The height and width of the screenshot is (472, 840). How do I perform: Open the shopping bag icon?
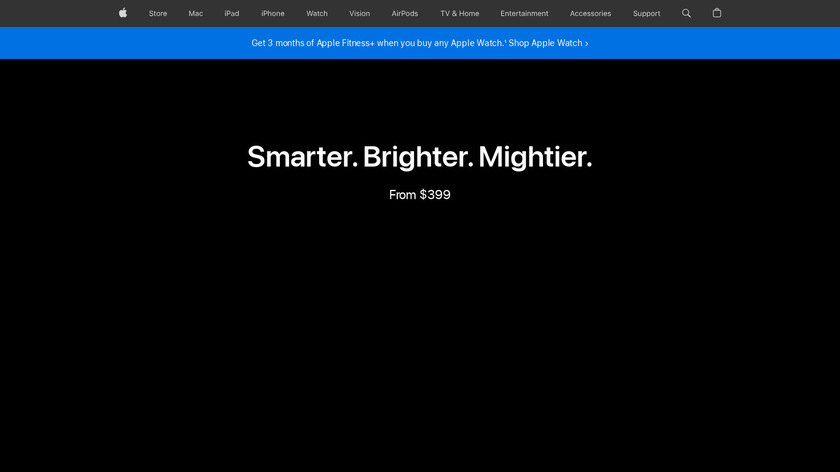point(717,13)
